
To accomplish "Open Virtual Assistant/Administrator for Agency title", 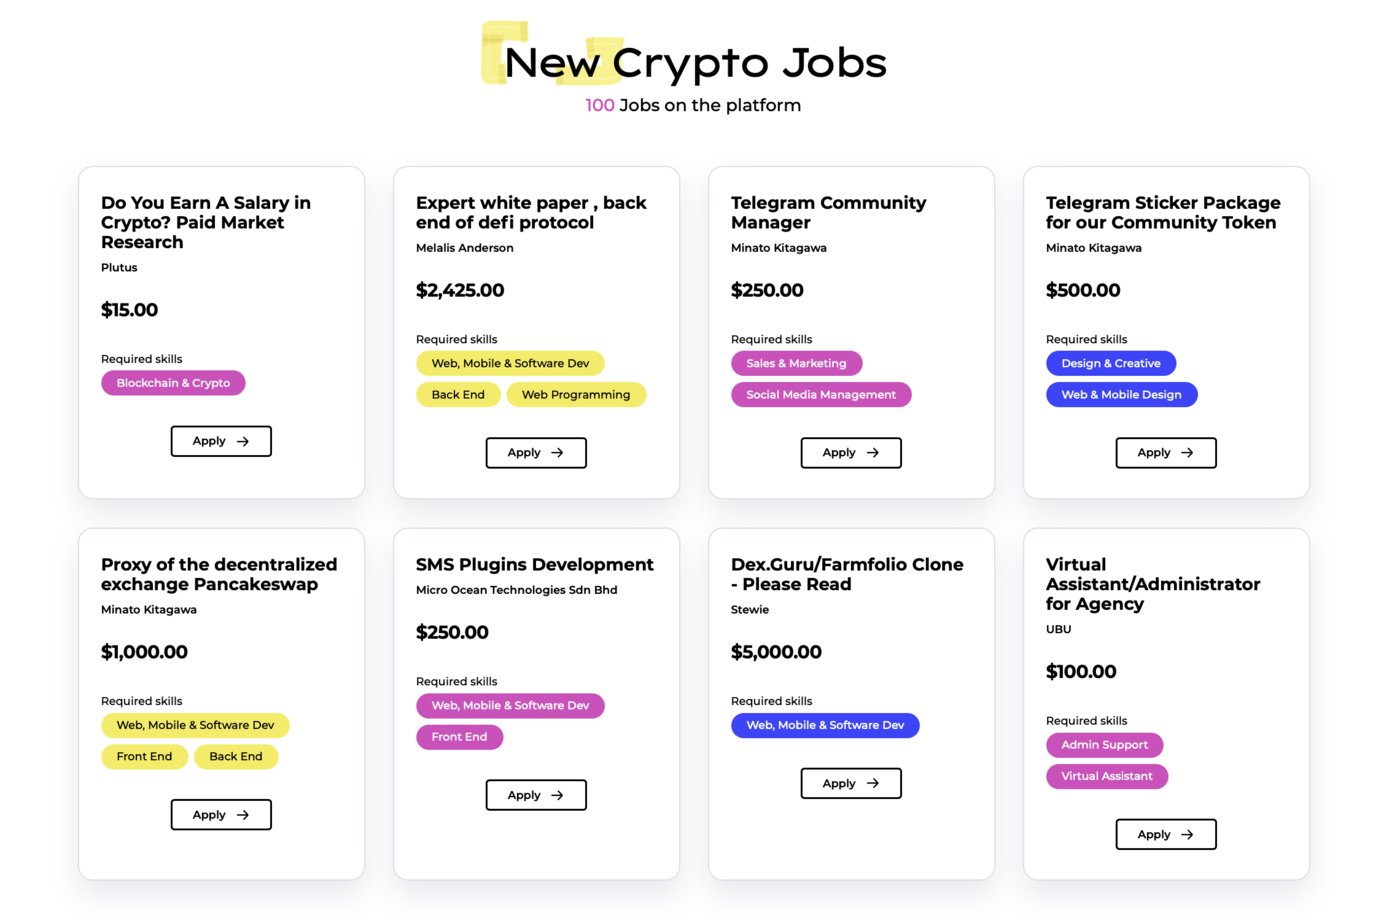I will (x=1153, y=584).
